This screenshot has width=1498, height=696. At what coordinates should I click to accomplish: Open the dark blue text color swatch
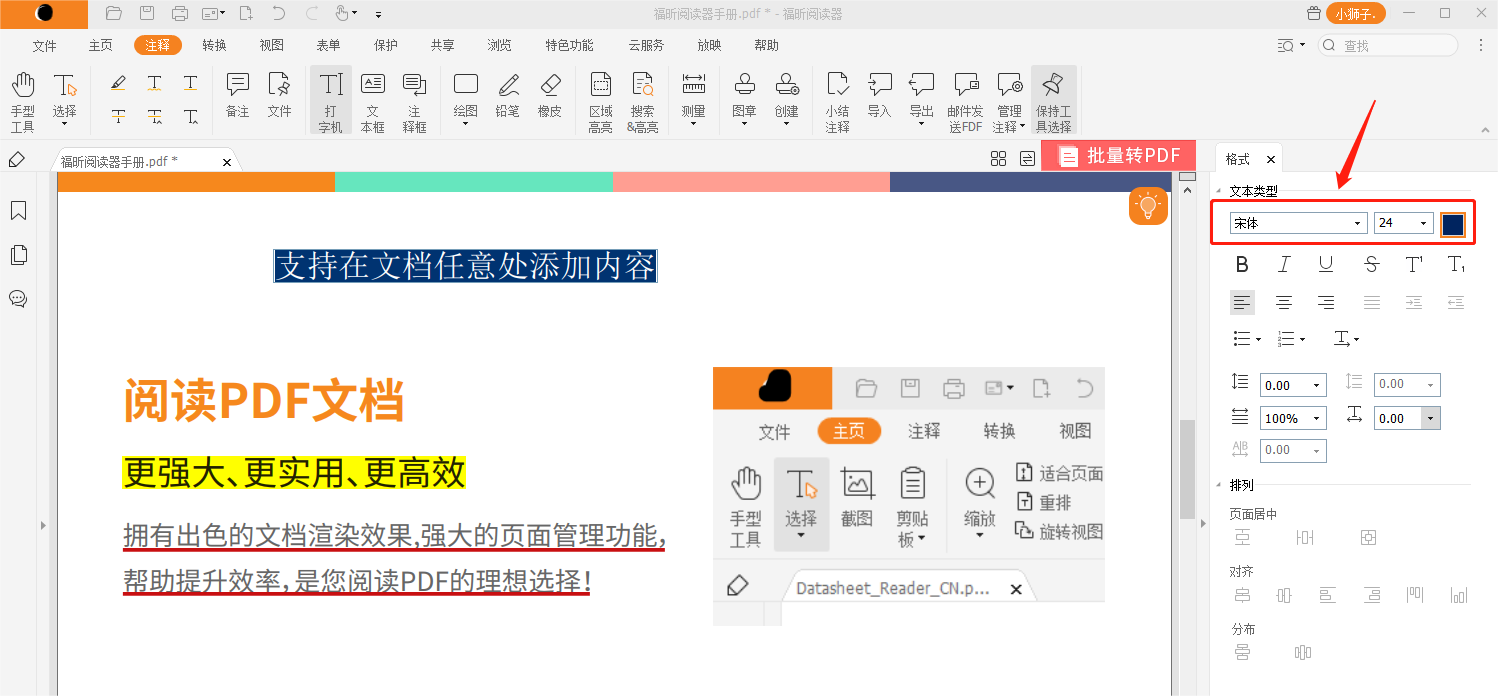coord(1452,224)
